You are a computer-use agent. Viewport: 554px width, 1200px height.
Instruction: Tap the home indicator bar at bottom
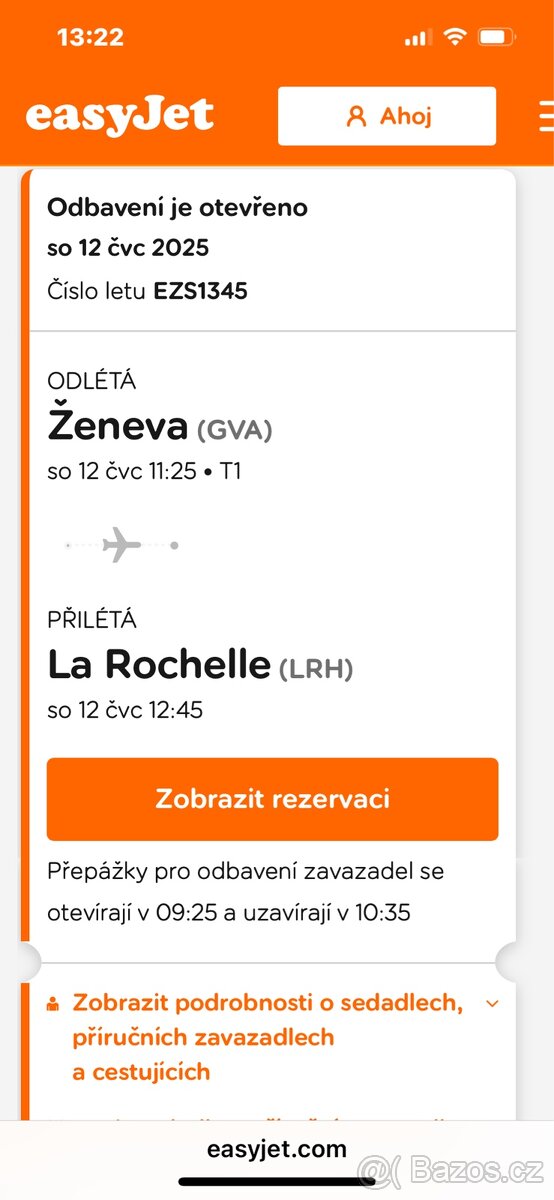point(277,1182)
